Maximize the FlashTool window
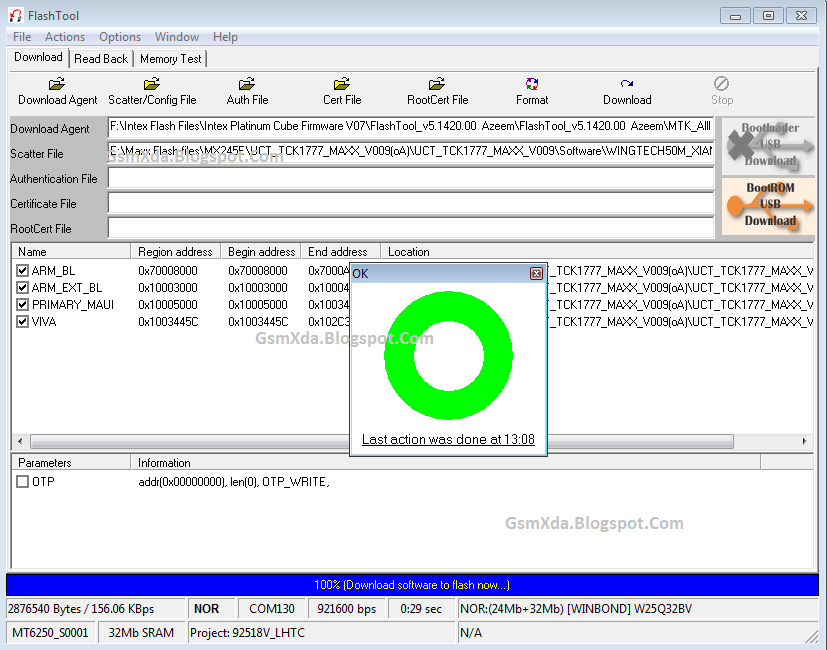827x650 pixels. coord(768,16)
